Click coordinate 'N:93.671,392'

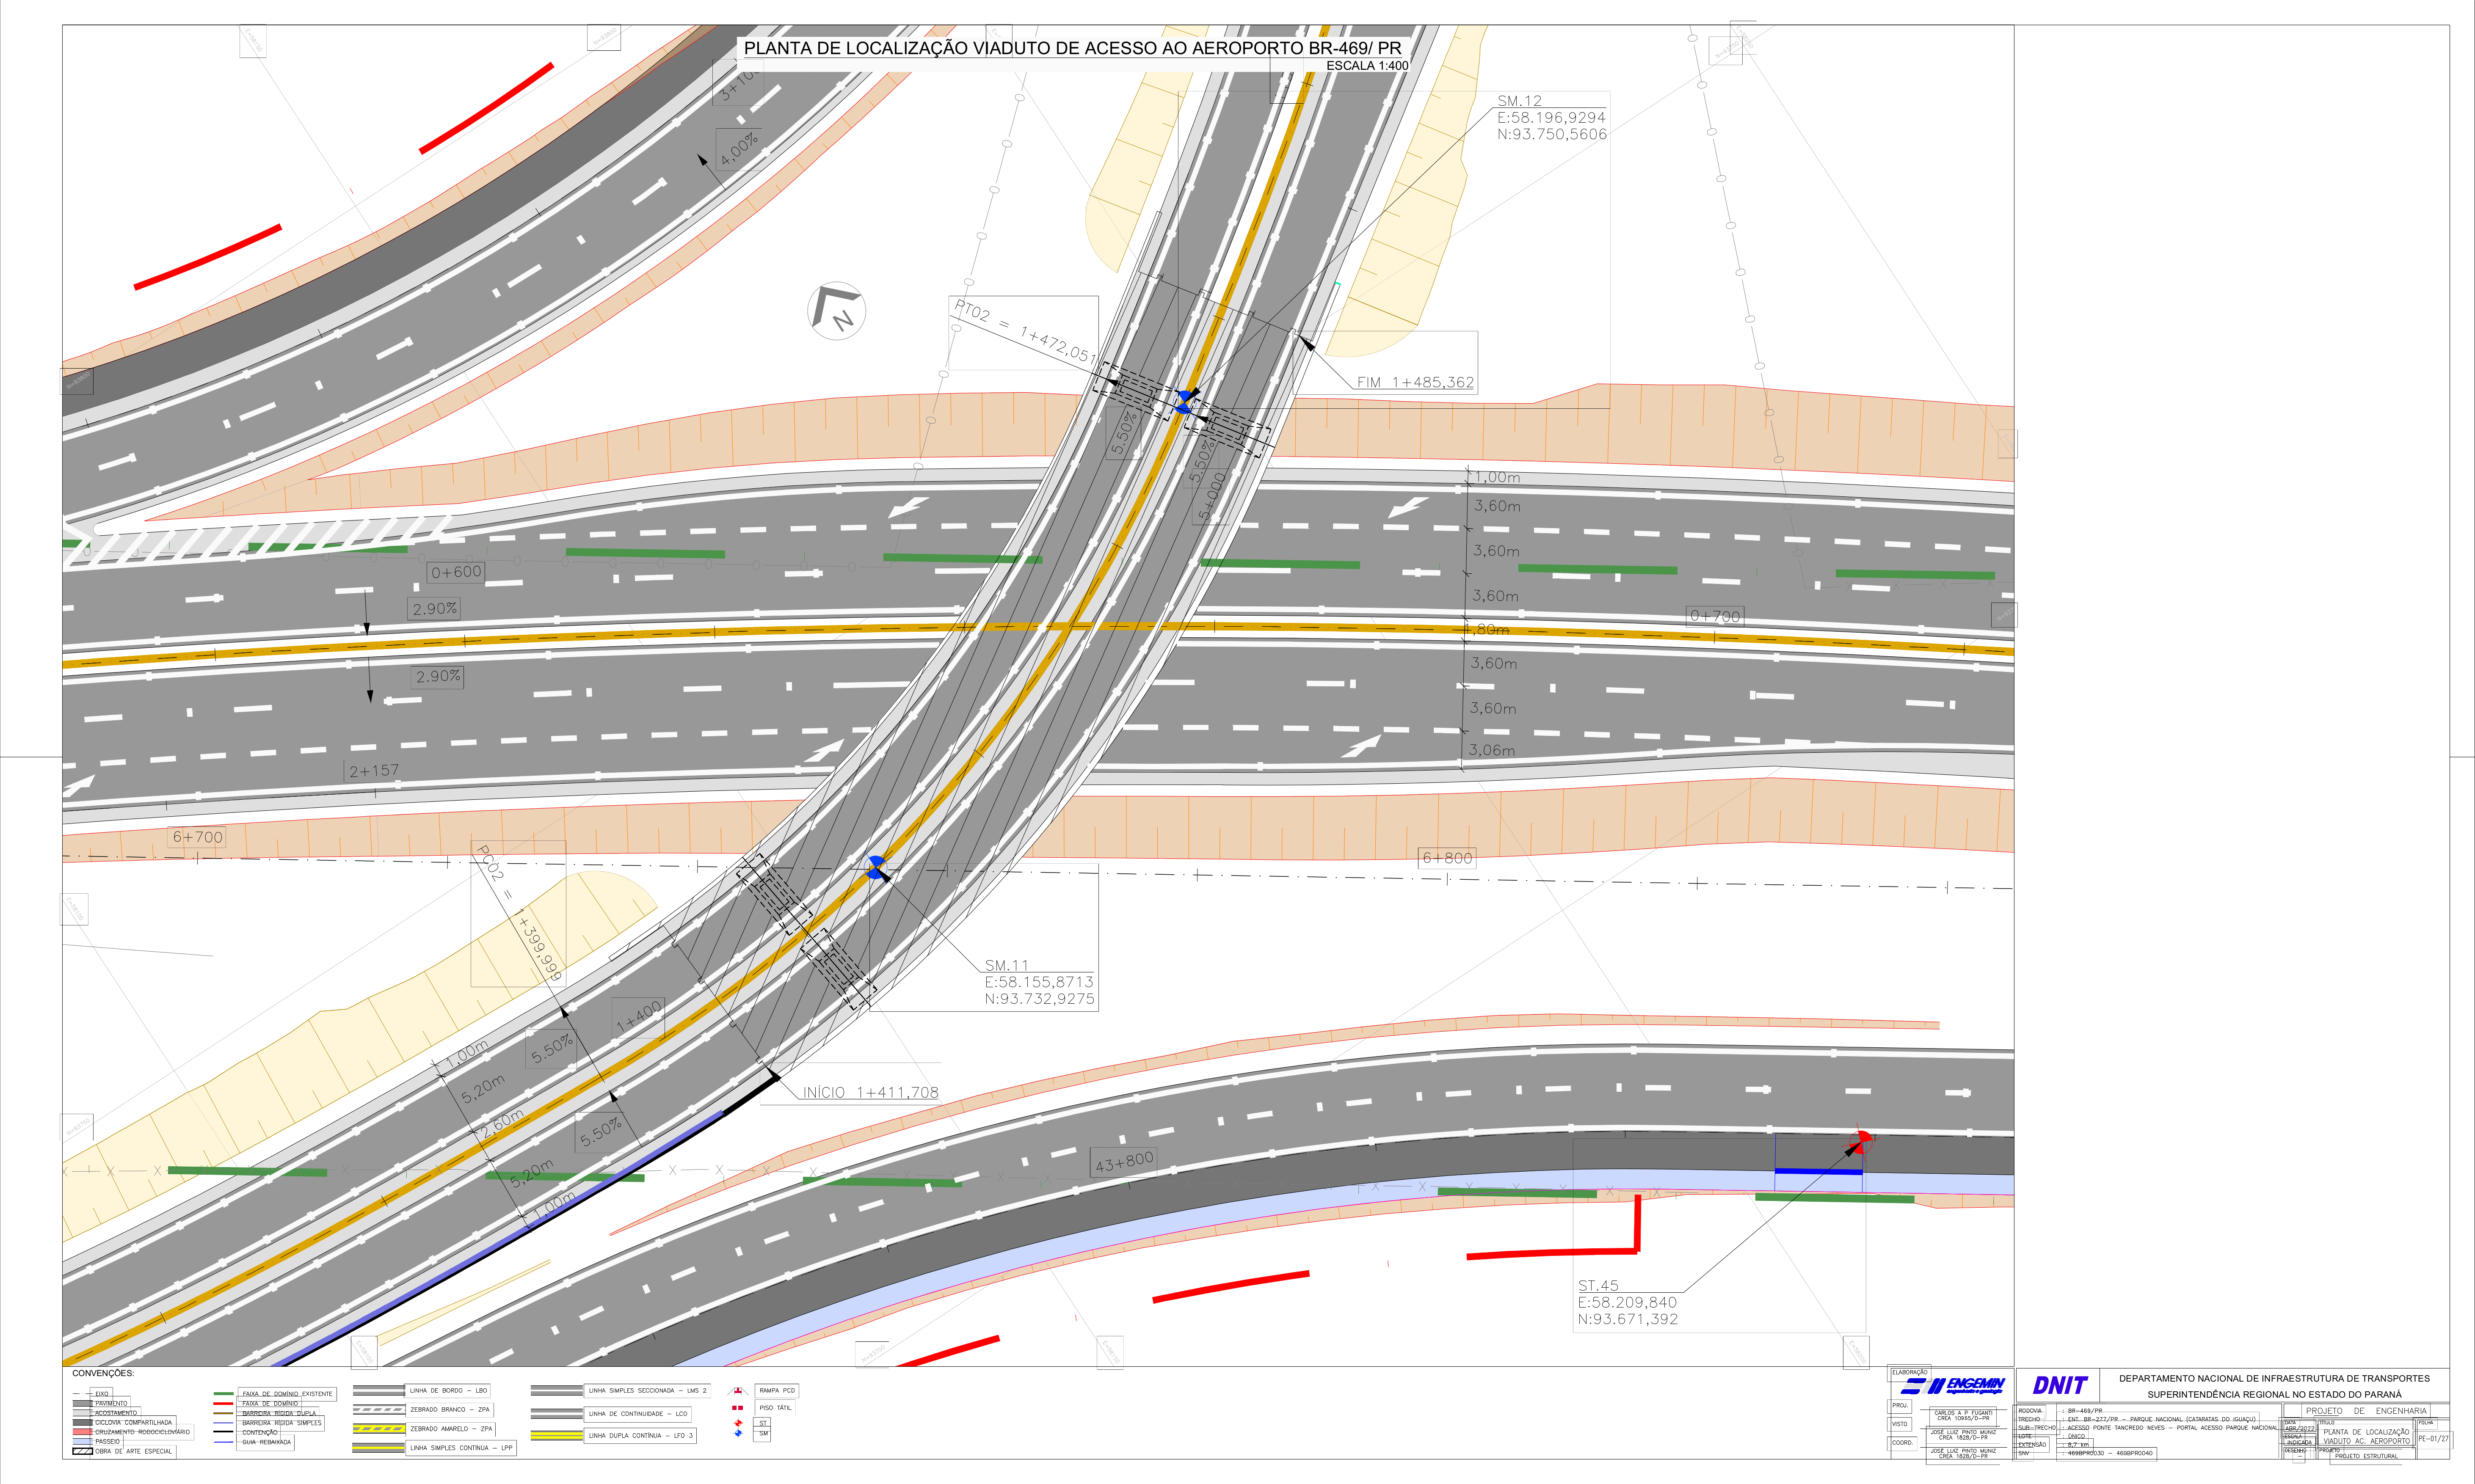(1628, 1320)
